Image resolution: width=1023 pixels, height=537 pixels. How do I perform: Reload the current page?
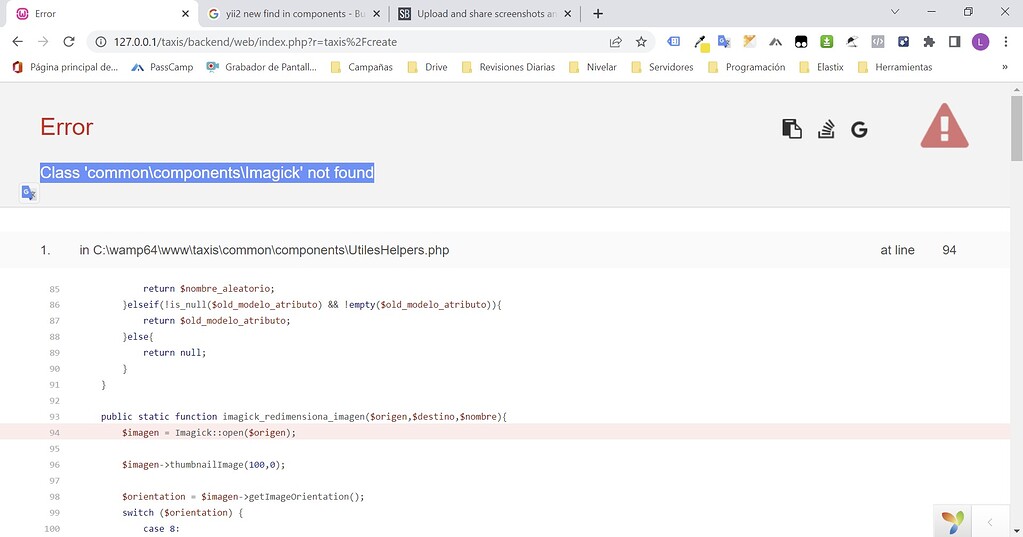tap(69, 42)
